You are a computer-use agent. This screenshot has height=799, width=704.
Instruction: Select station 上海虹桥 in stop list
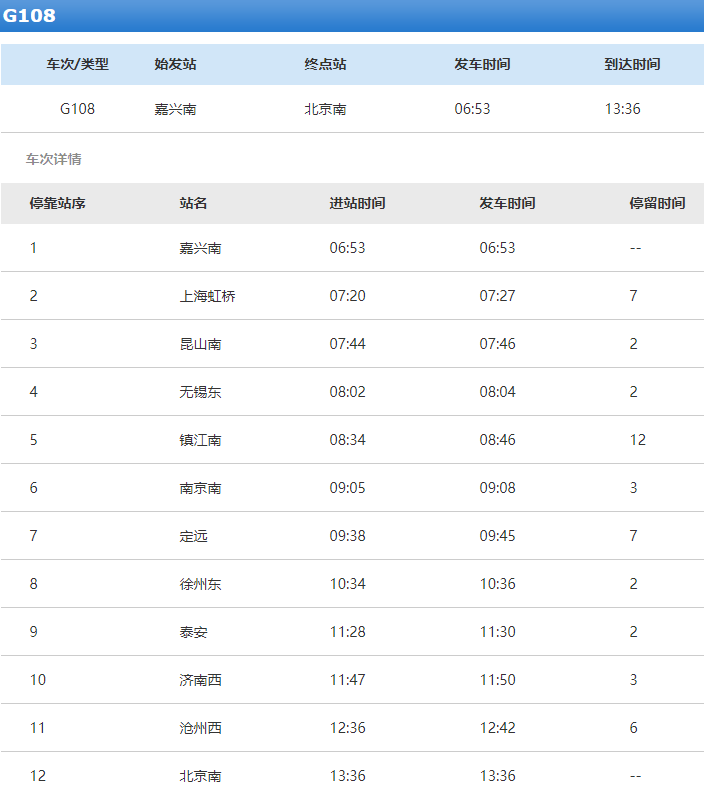point(207,296)
